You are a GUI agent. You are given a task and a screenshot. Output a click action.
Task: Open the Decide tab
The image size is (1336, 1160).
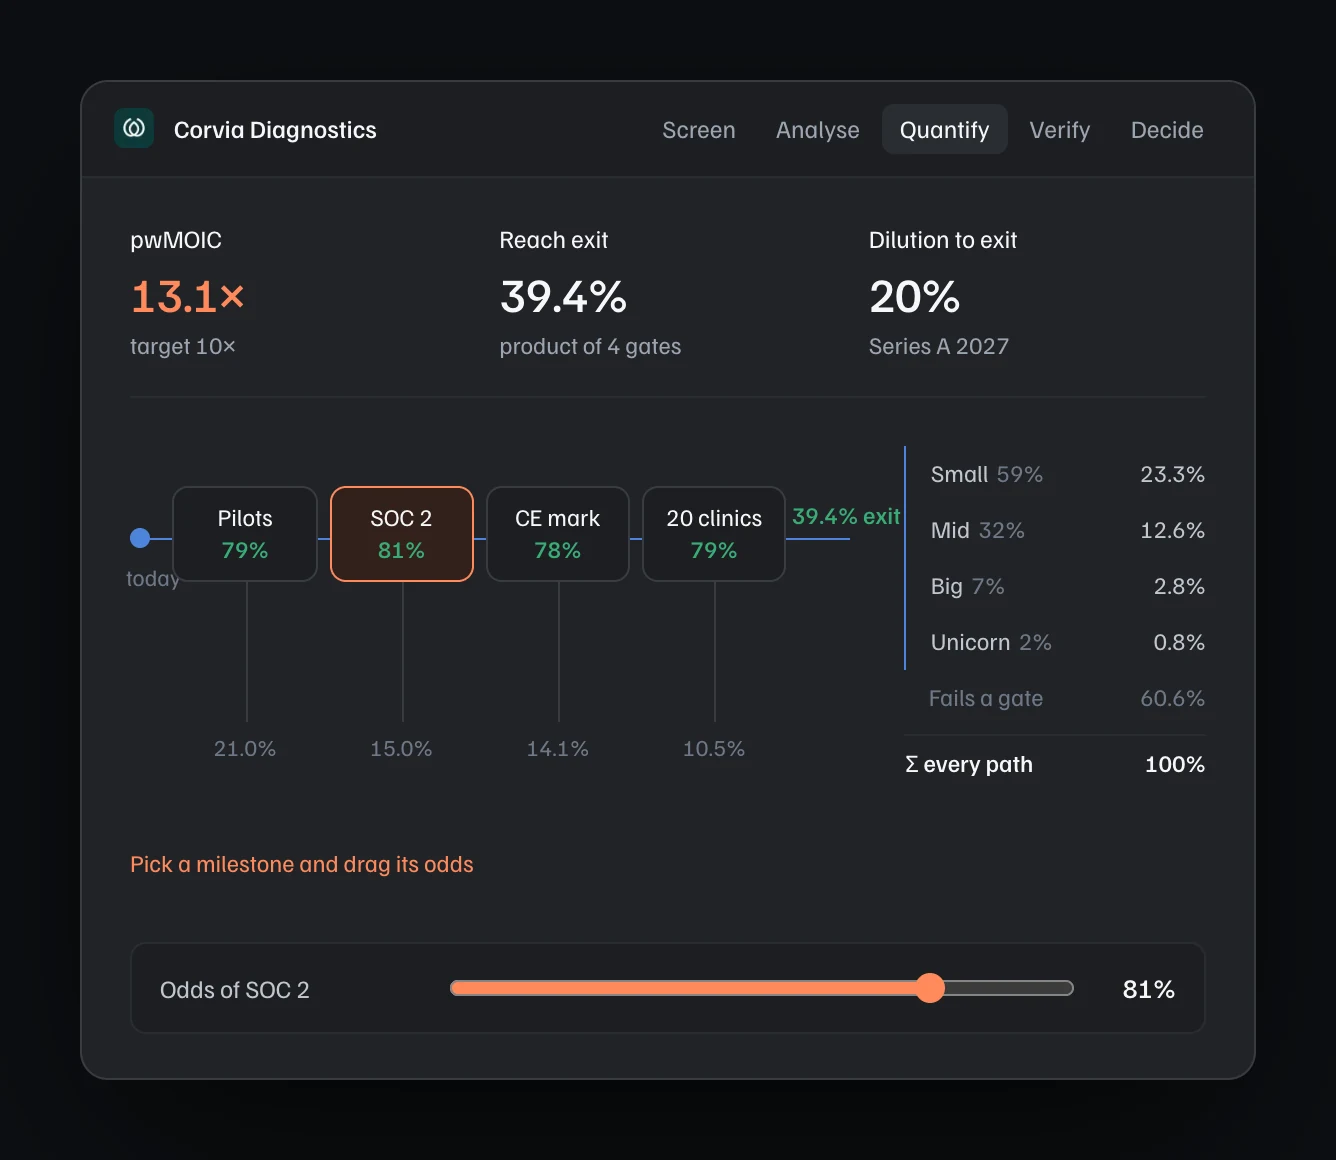coord(1167,130)
